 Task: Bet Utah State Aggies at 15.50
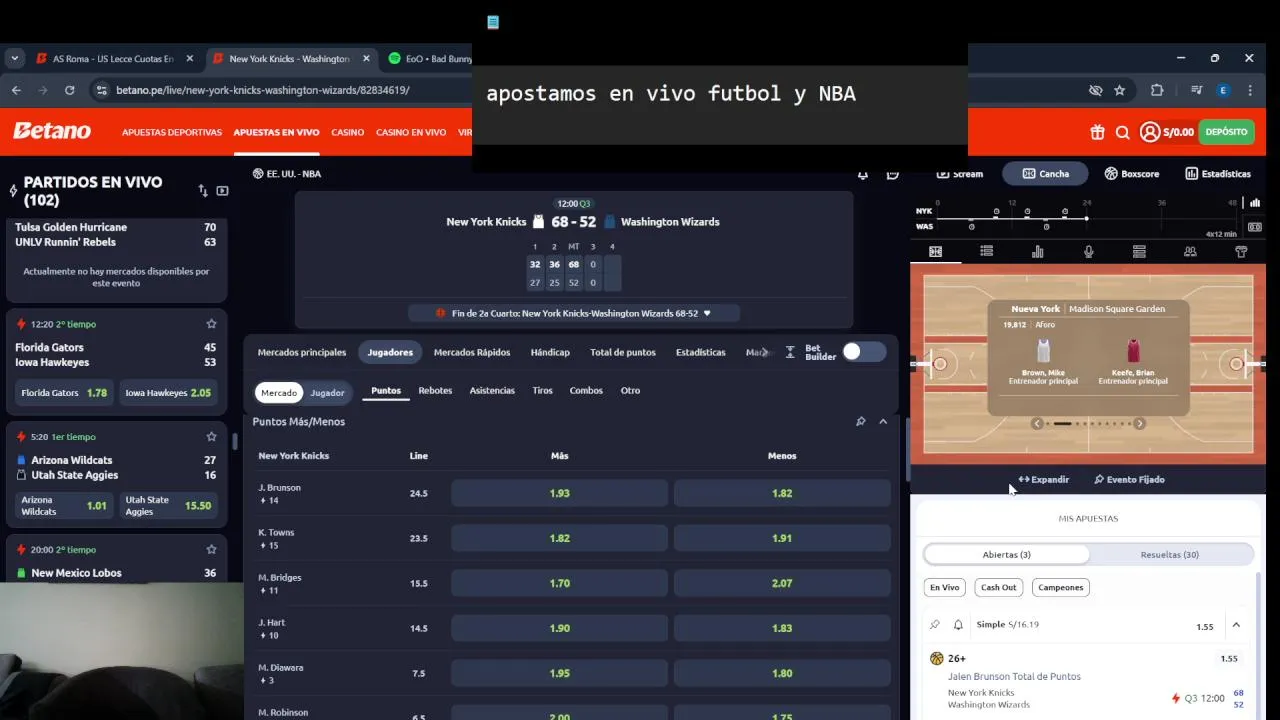168,506
